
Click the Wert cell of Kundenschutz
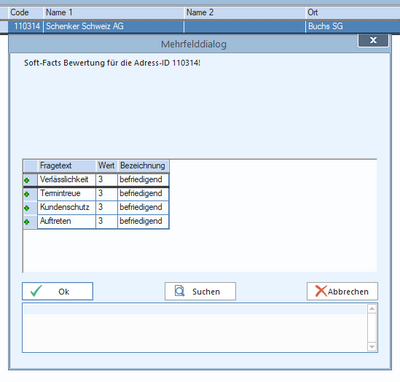107,207
